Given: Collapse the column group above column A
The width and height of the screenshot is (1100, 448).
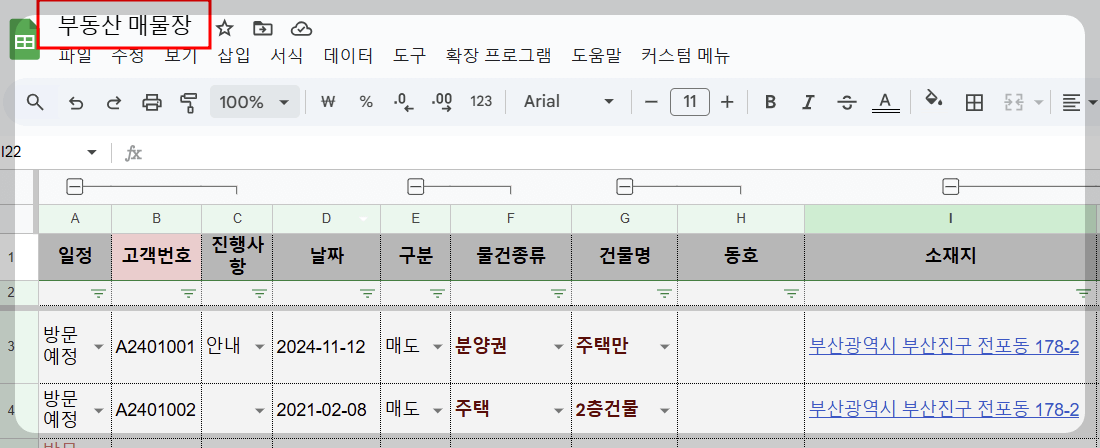Looking at the screenshot, I should (x=74, y=186).
